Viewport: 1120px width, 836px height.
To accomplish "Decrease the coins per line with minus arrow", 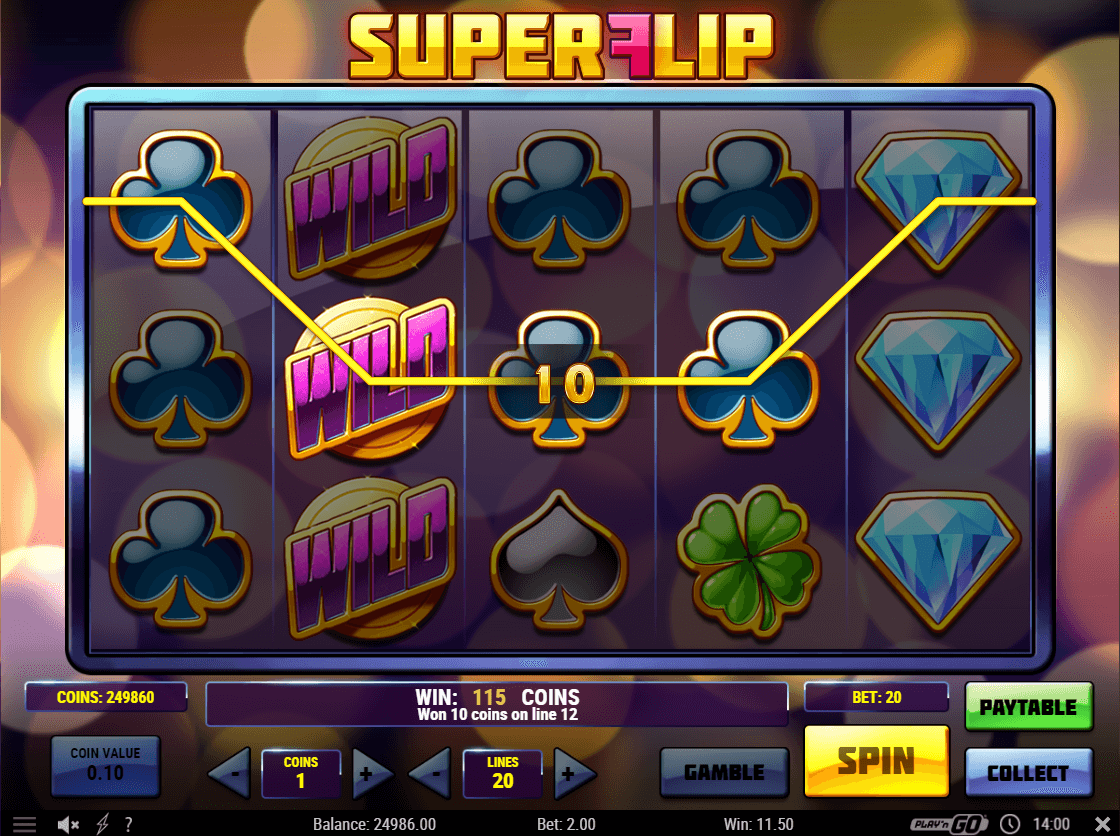I will click(230, 772).
